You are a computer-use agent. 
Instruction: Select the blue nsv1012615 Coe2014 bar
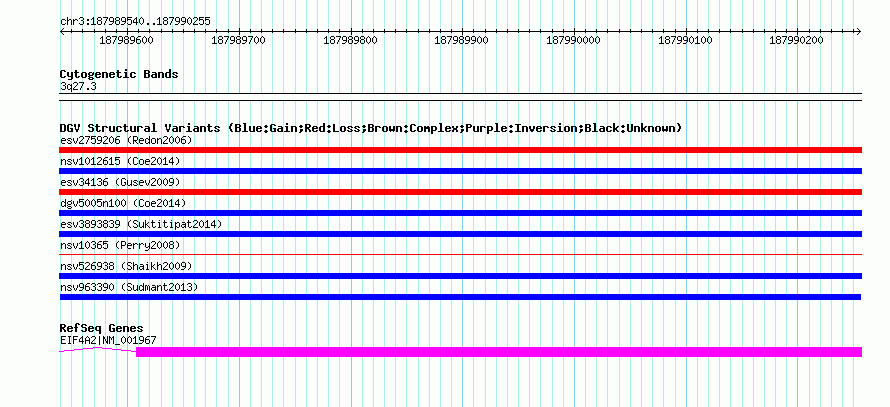460,171
